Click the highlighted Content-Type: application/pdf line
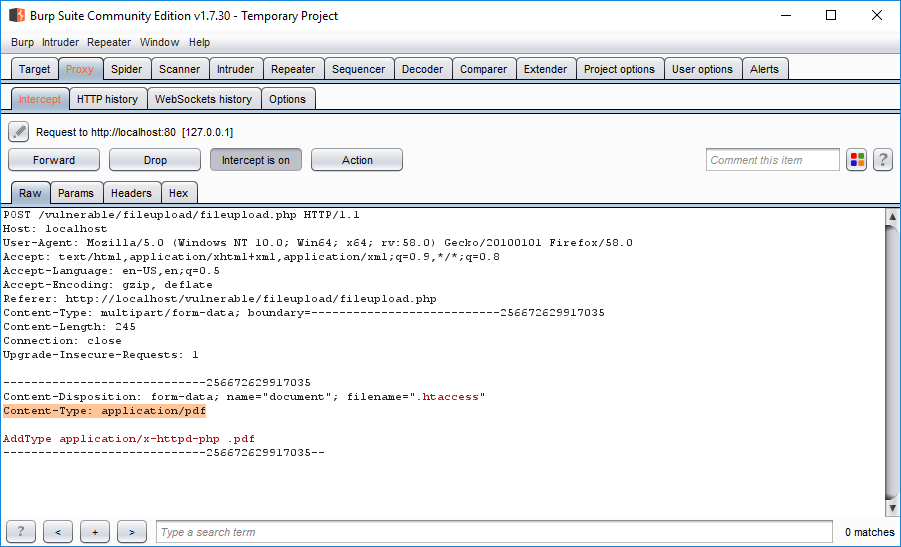 point(105,411)
